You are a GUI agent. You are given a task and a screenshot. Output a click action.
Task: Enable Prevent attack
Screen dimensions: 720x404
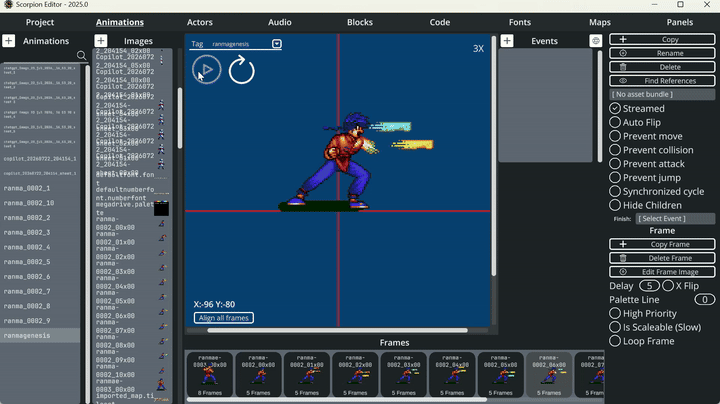615,163
